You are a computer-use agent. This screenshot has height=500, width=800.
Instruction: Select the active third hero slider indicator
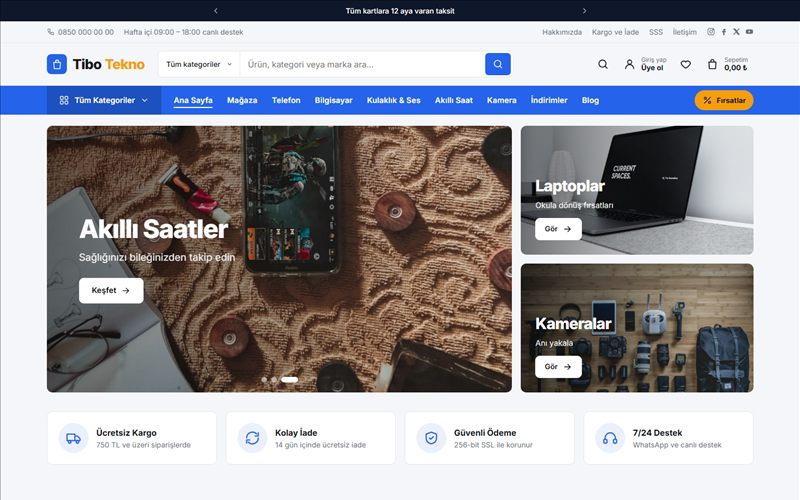pos(289,380)
